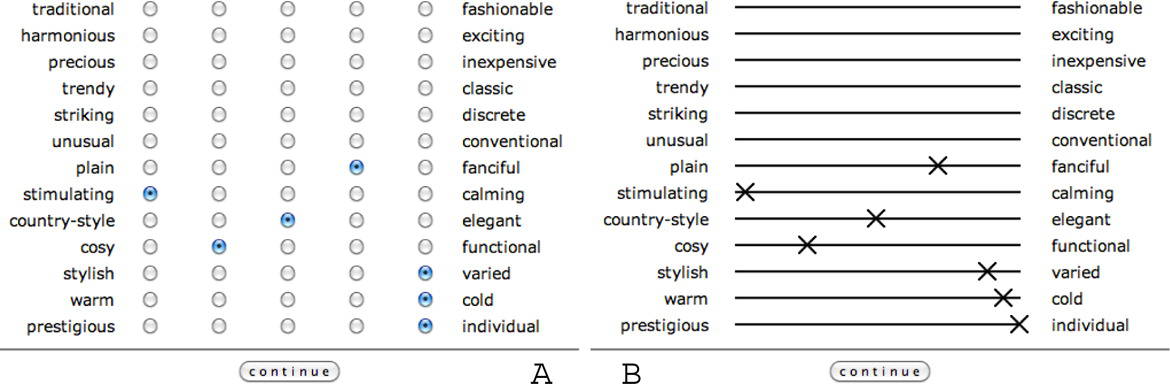Pick first radio button beside stylish

point(150,274)
